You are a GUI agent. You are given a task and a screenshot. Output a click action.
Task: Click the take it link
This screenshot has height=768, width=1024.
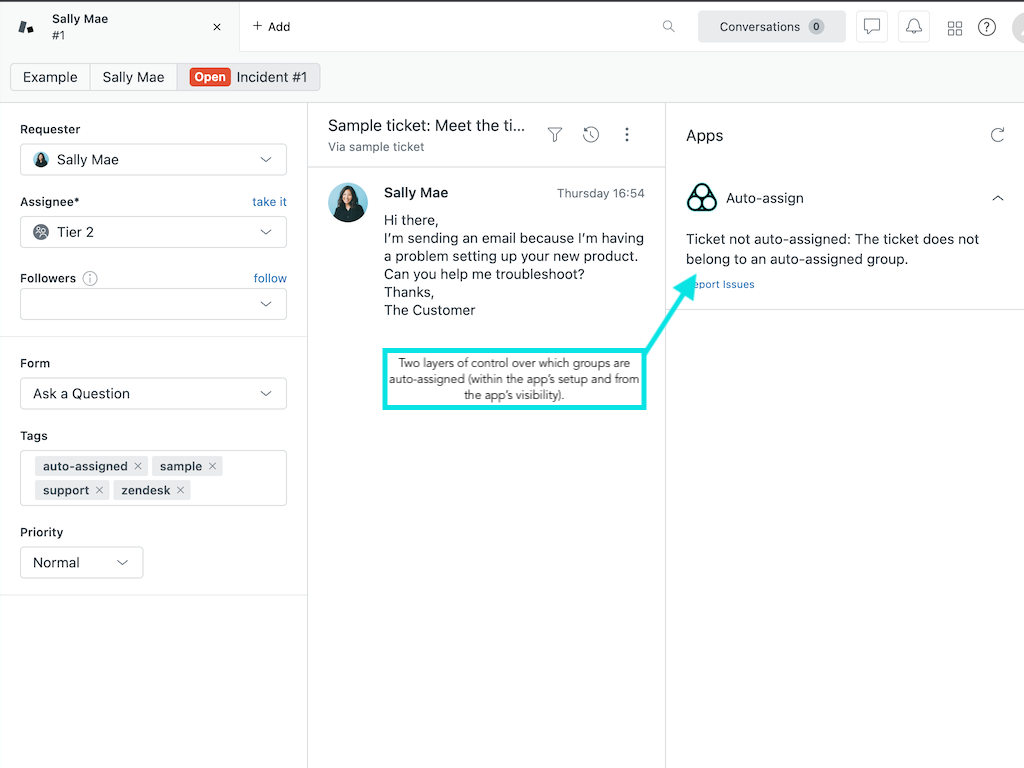click(269, 202)
